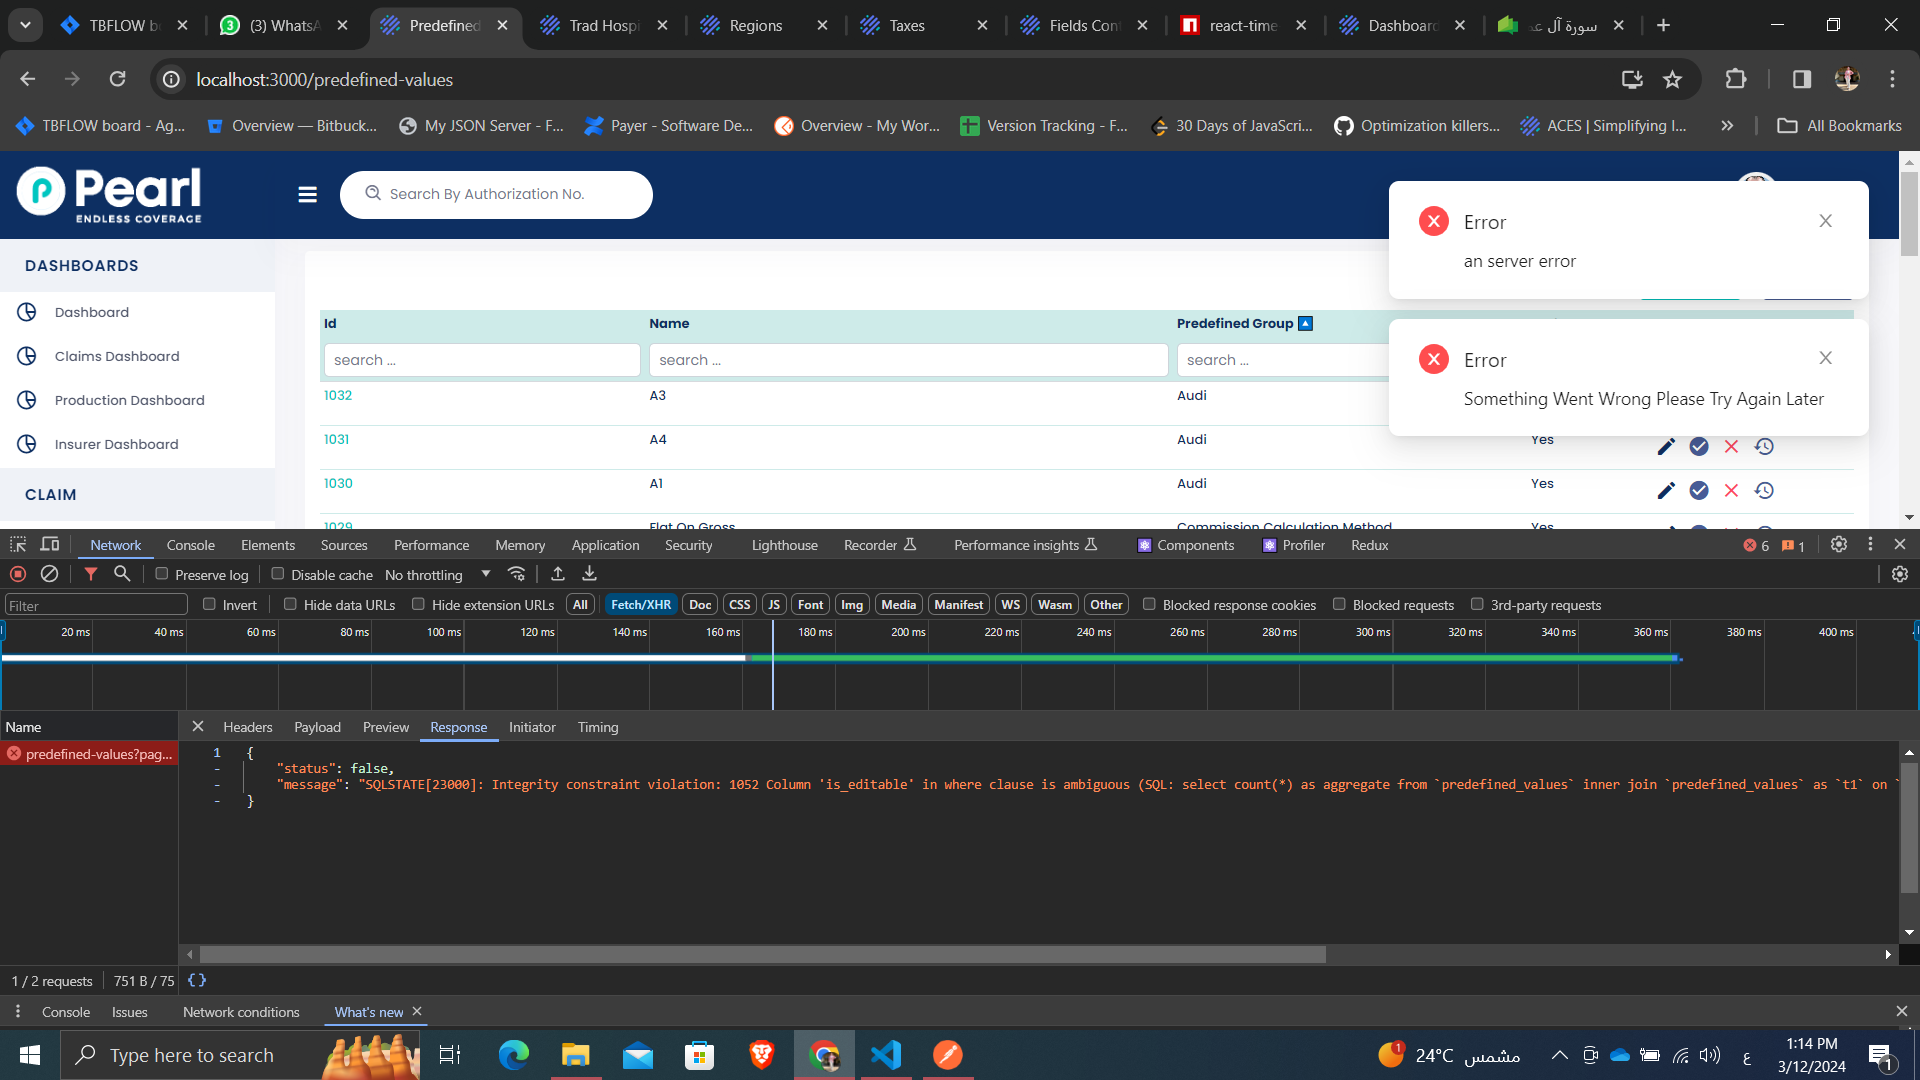The image size is (1920, 1080).
Task: Expand the browser tab search chevron
Action: pyautogui.click(x=25, y=25)
